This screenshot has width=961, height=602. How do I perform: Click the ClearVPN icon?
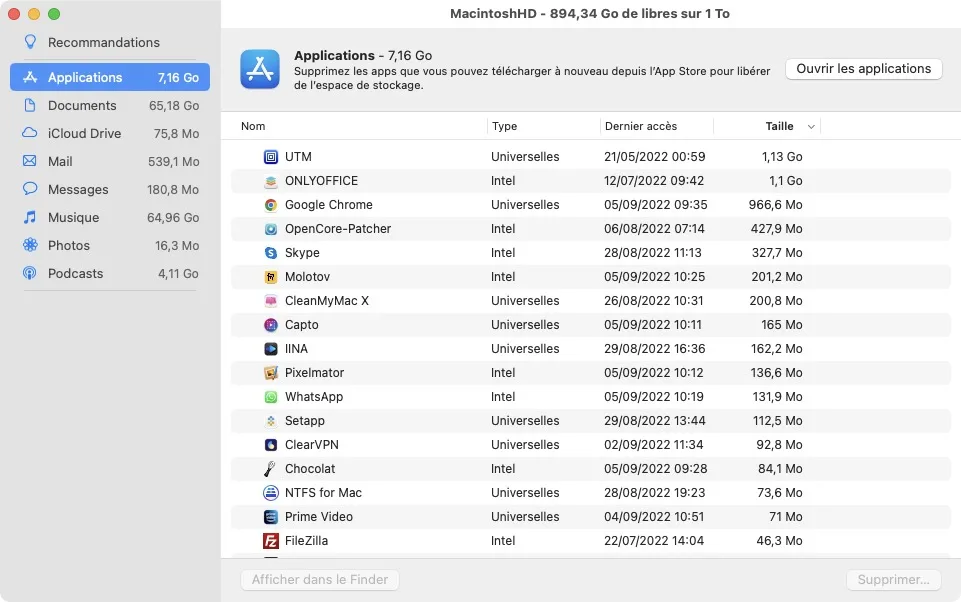(270, 444)
